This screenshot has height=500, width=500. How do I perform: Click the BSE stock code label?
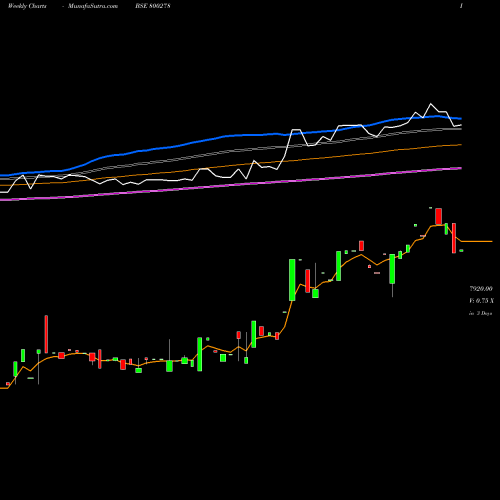click(x=153, y=6)
